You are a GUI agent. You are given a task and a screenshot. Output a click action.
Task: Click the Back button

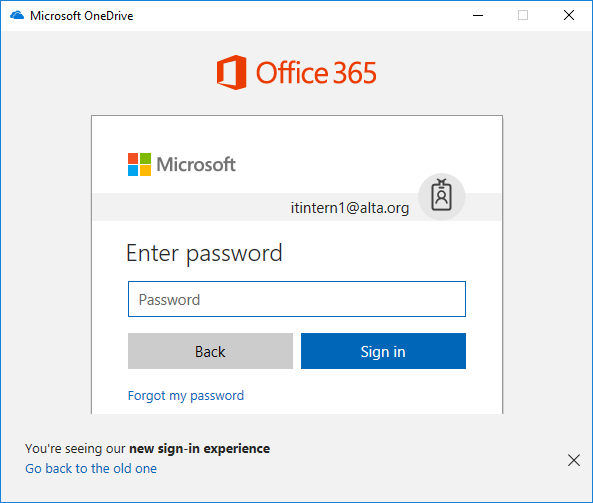[210, 351]
